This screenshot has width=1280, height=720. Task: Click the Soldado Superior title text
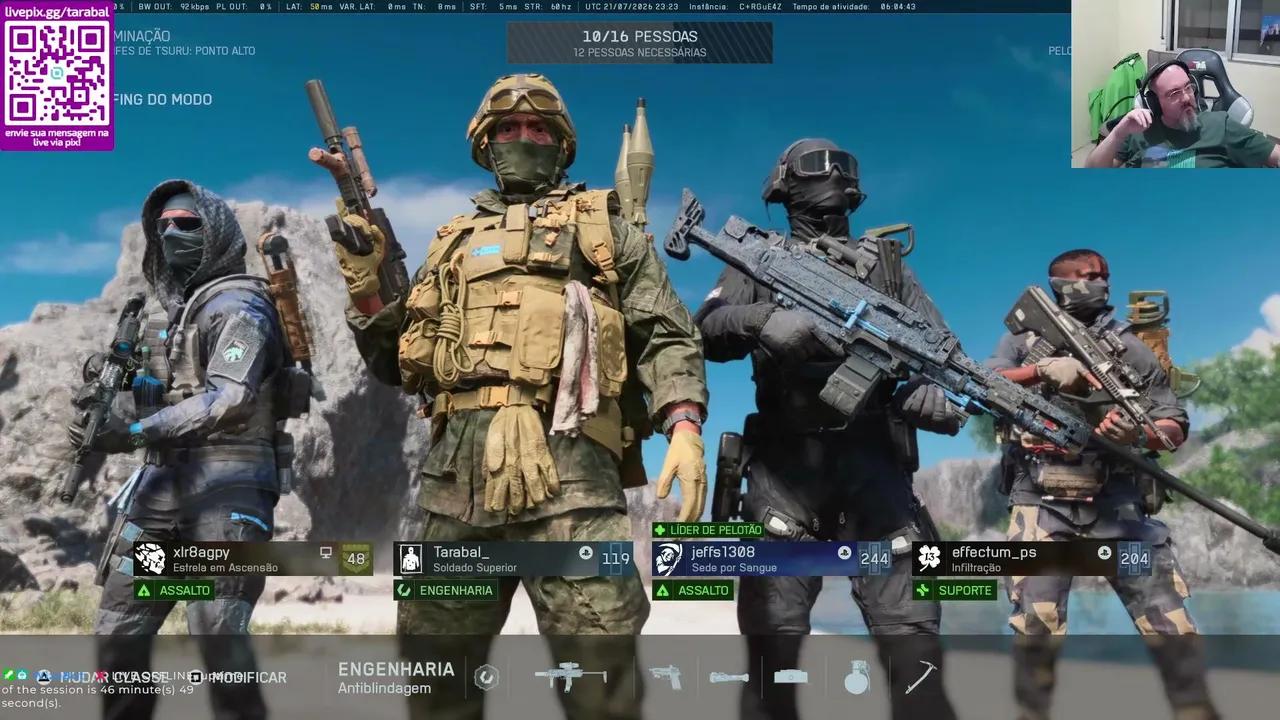(475, 568)
